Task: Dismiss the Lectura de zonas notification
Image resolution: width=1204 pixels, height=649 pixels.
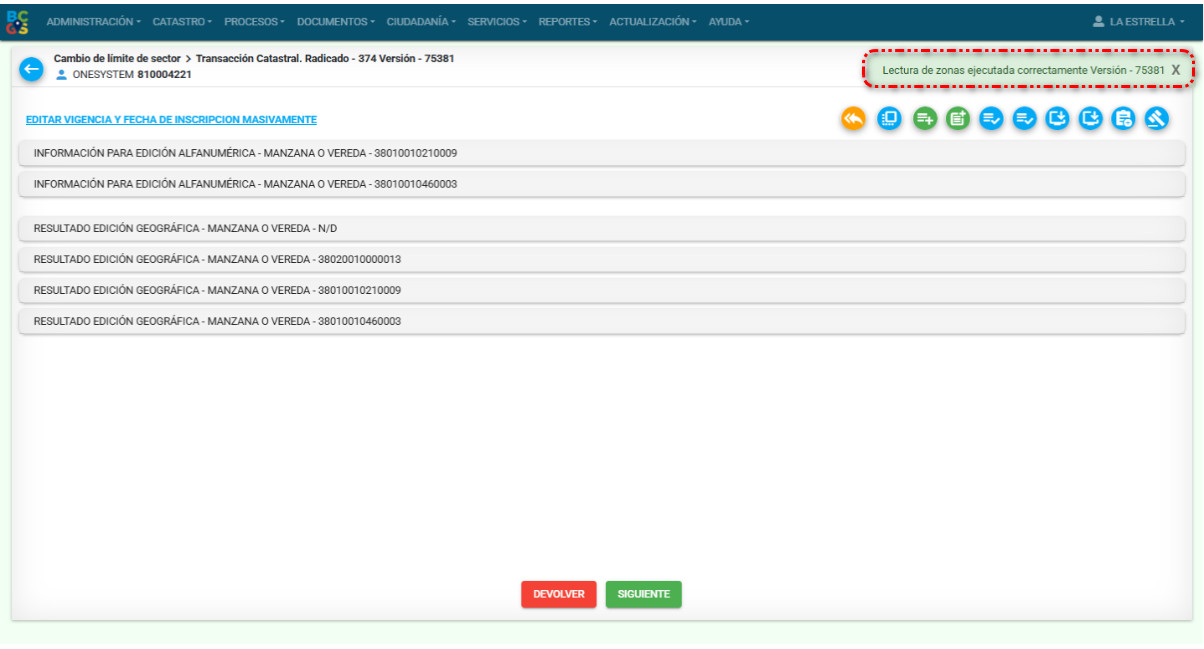Action: point(1176,70)
